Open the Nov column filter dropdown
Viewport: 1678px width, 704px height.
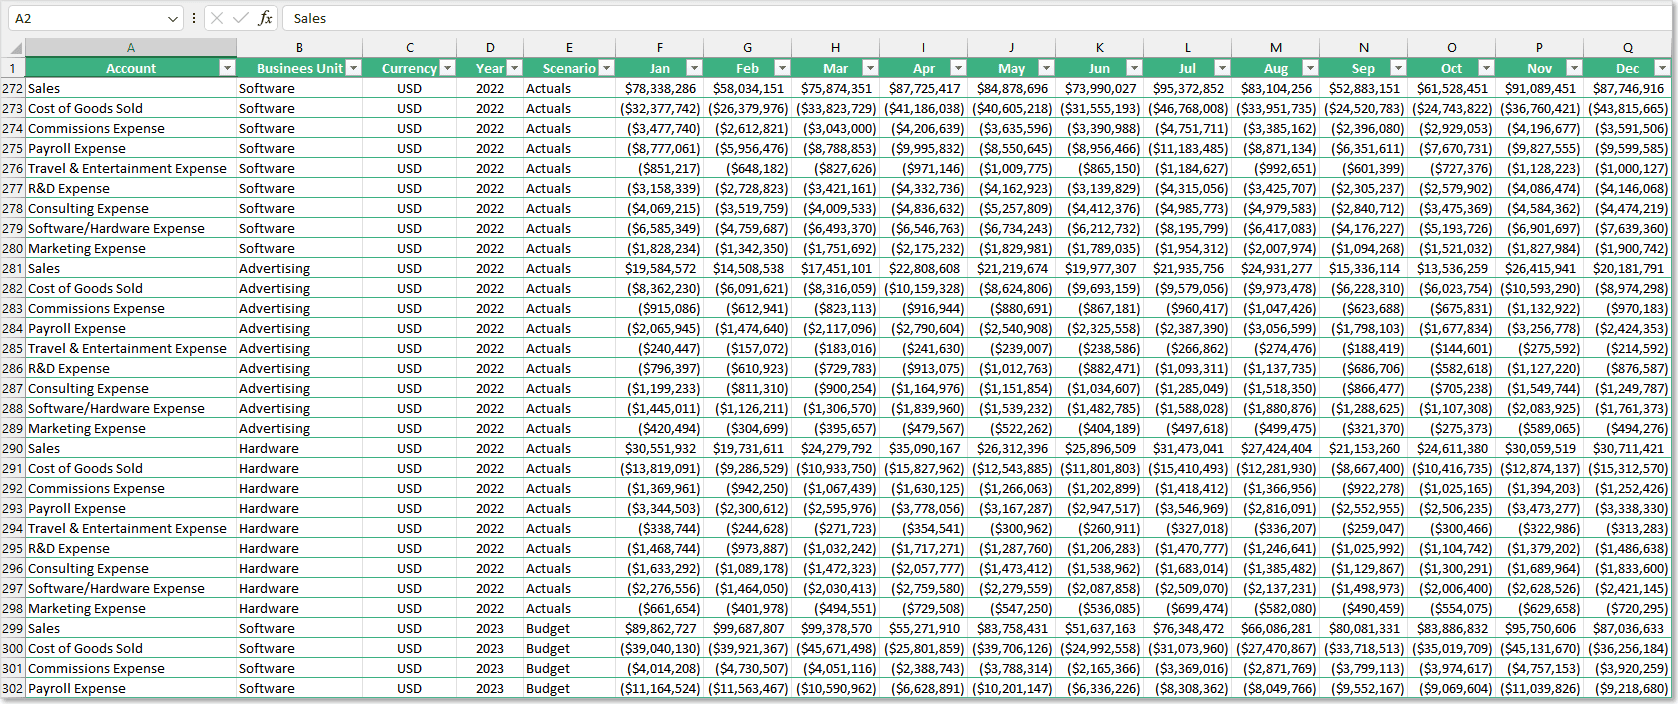tap(1574, 68)
